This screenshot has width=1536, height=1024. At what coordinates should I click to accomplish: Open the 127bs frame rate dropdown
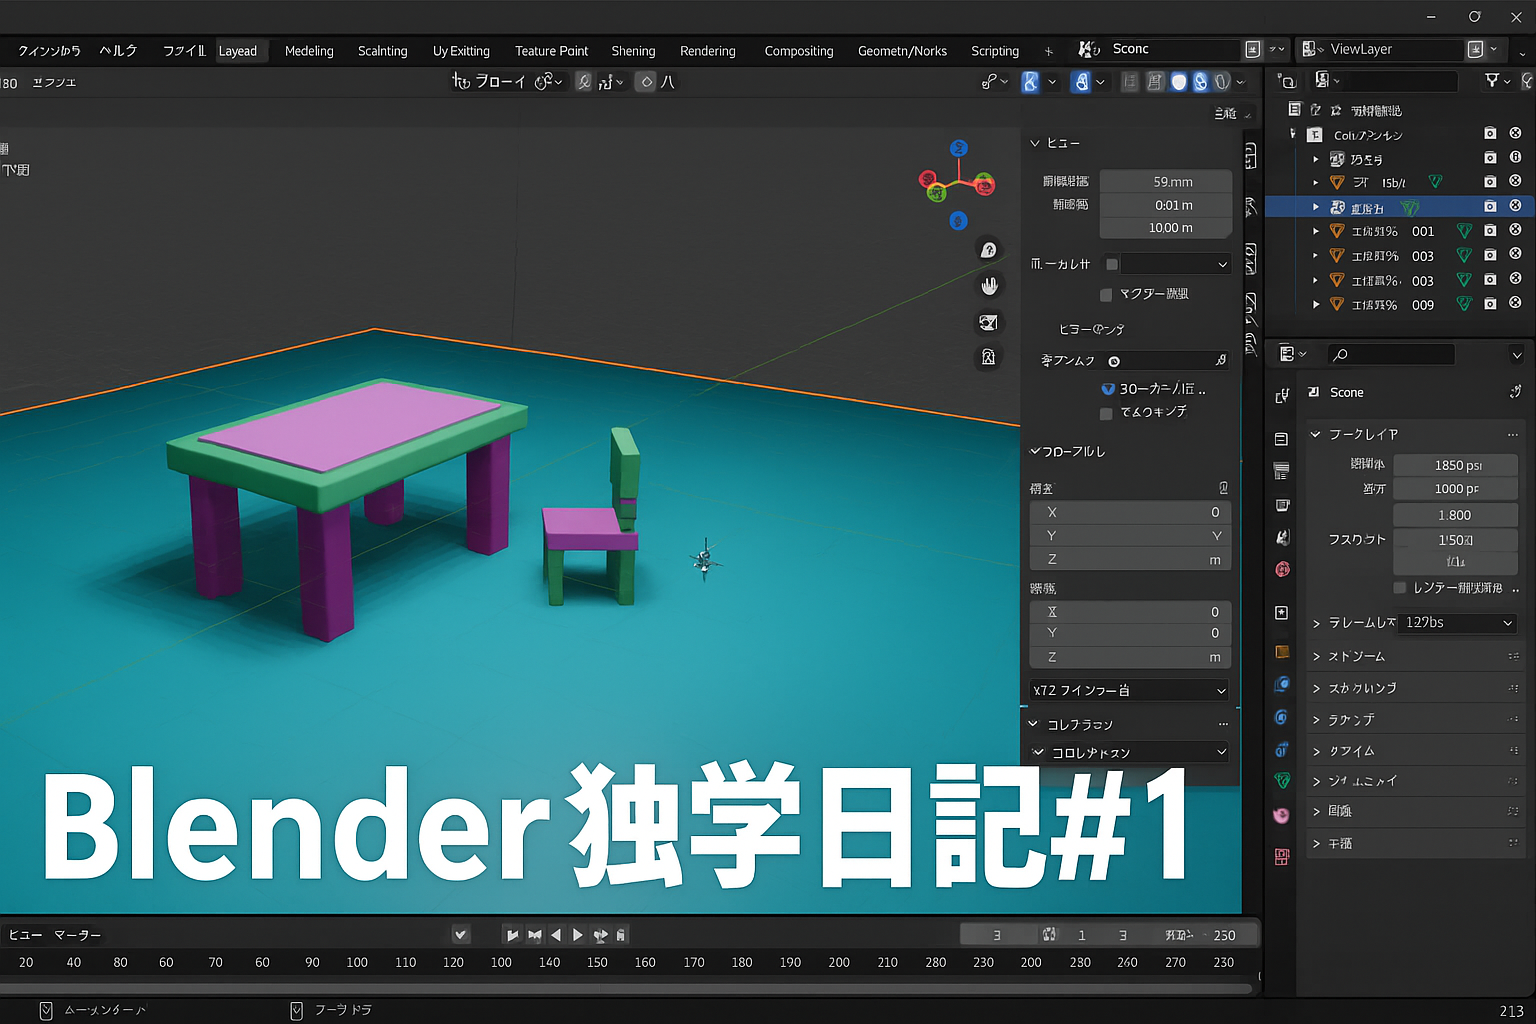pyautogui.click(x=1457, y=622)
